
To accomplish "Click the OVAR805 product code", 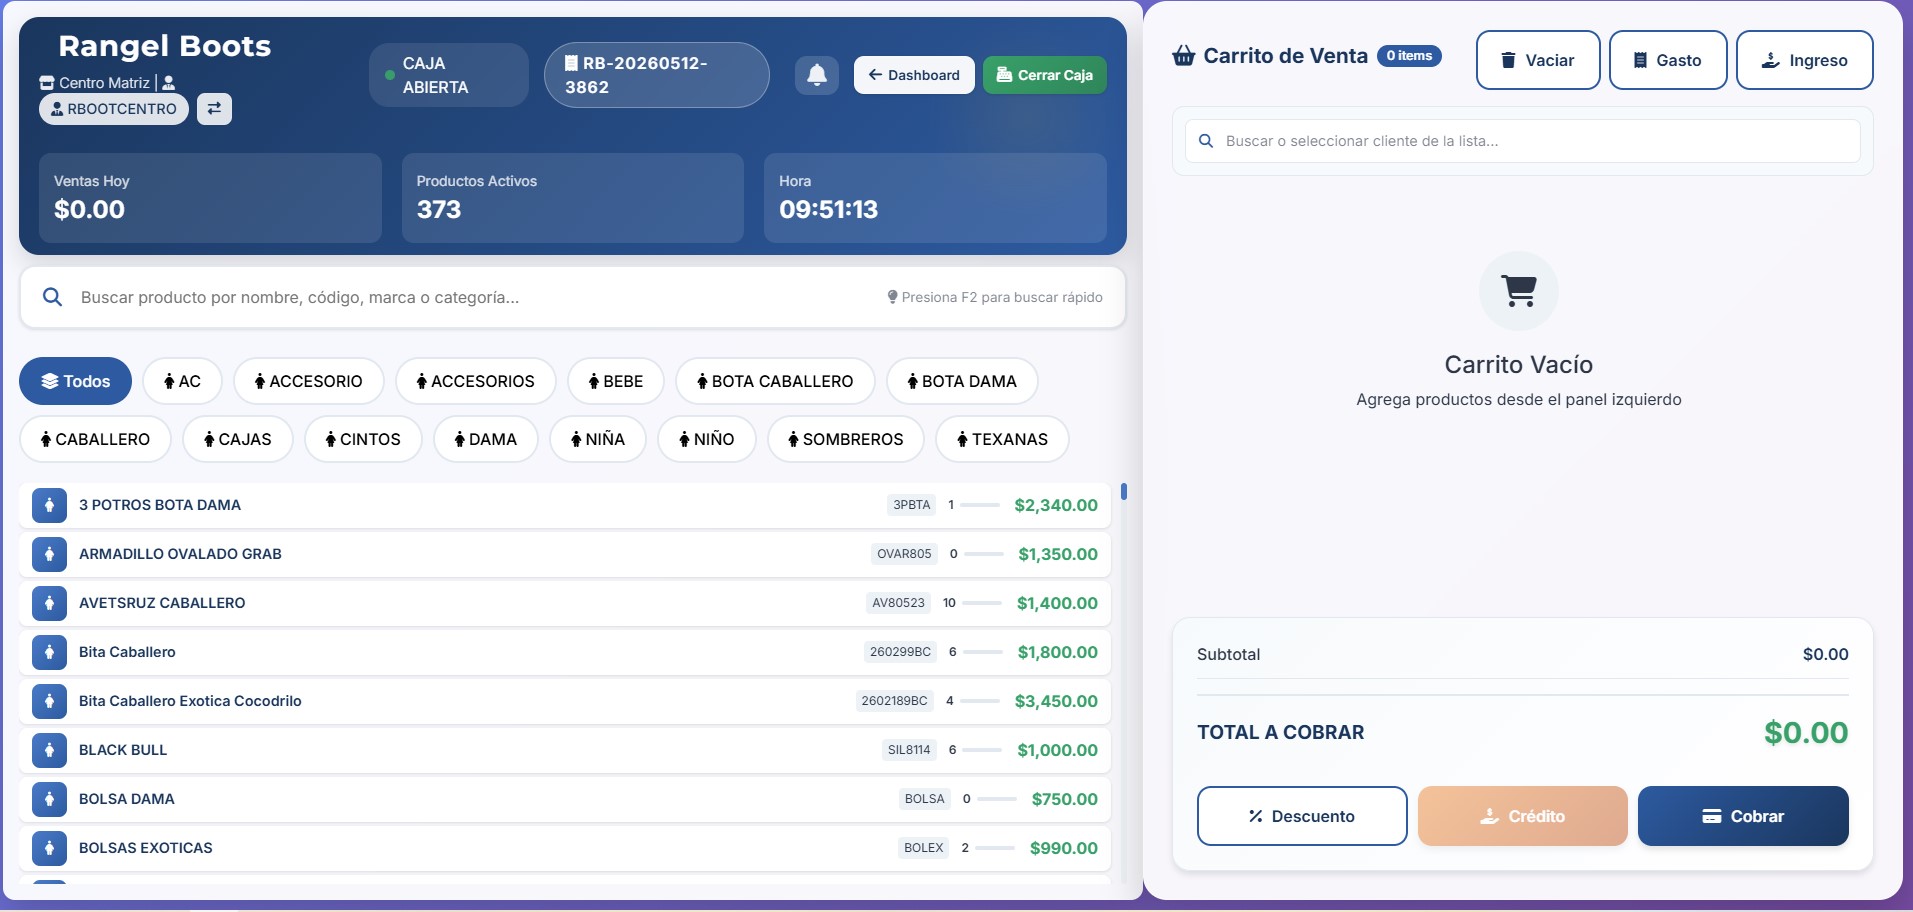I will click(904, 554).
